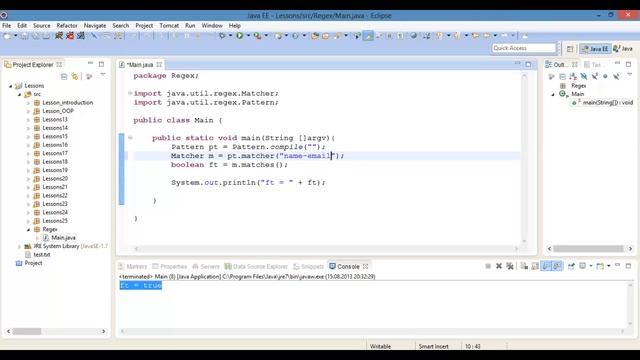Click the Open Perspective icon
Screen dimensions: 640x360
click(x=570, y=49)
